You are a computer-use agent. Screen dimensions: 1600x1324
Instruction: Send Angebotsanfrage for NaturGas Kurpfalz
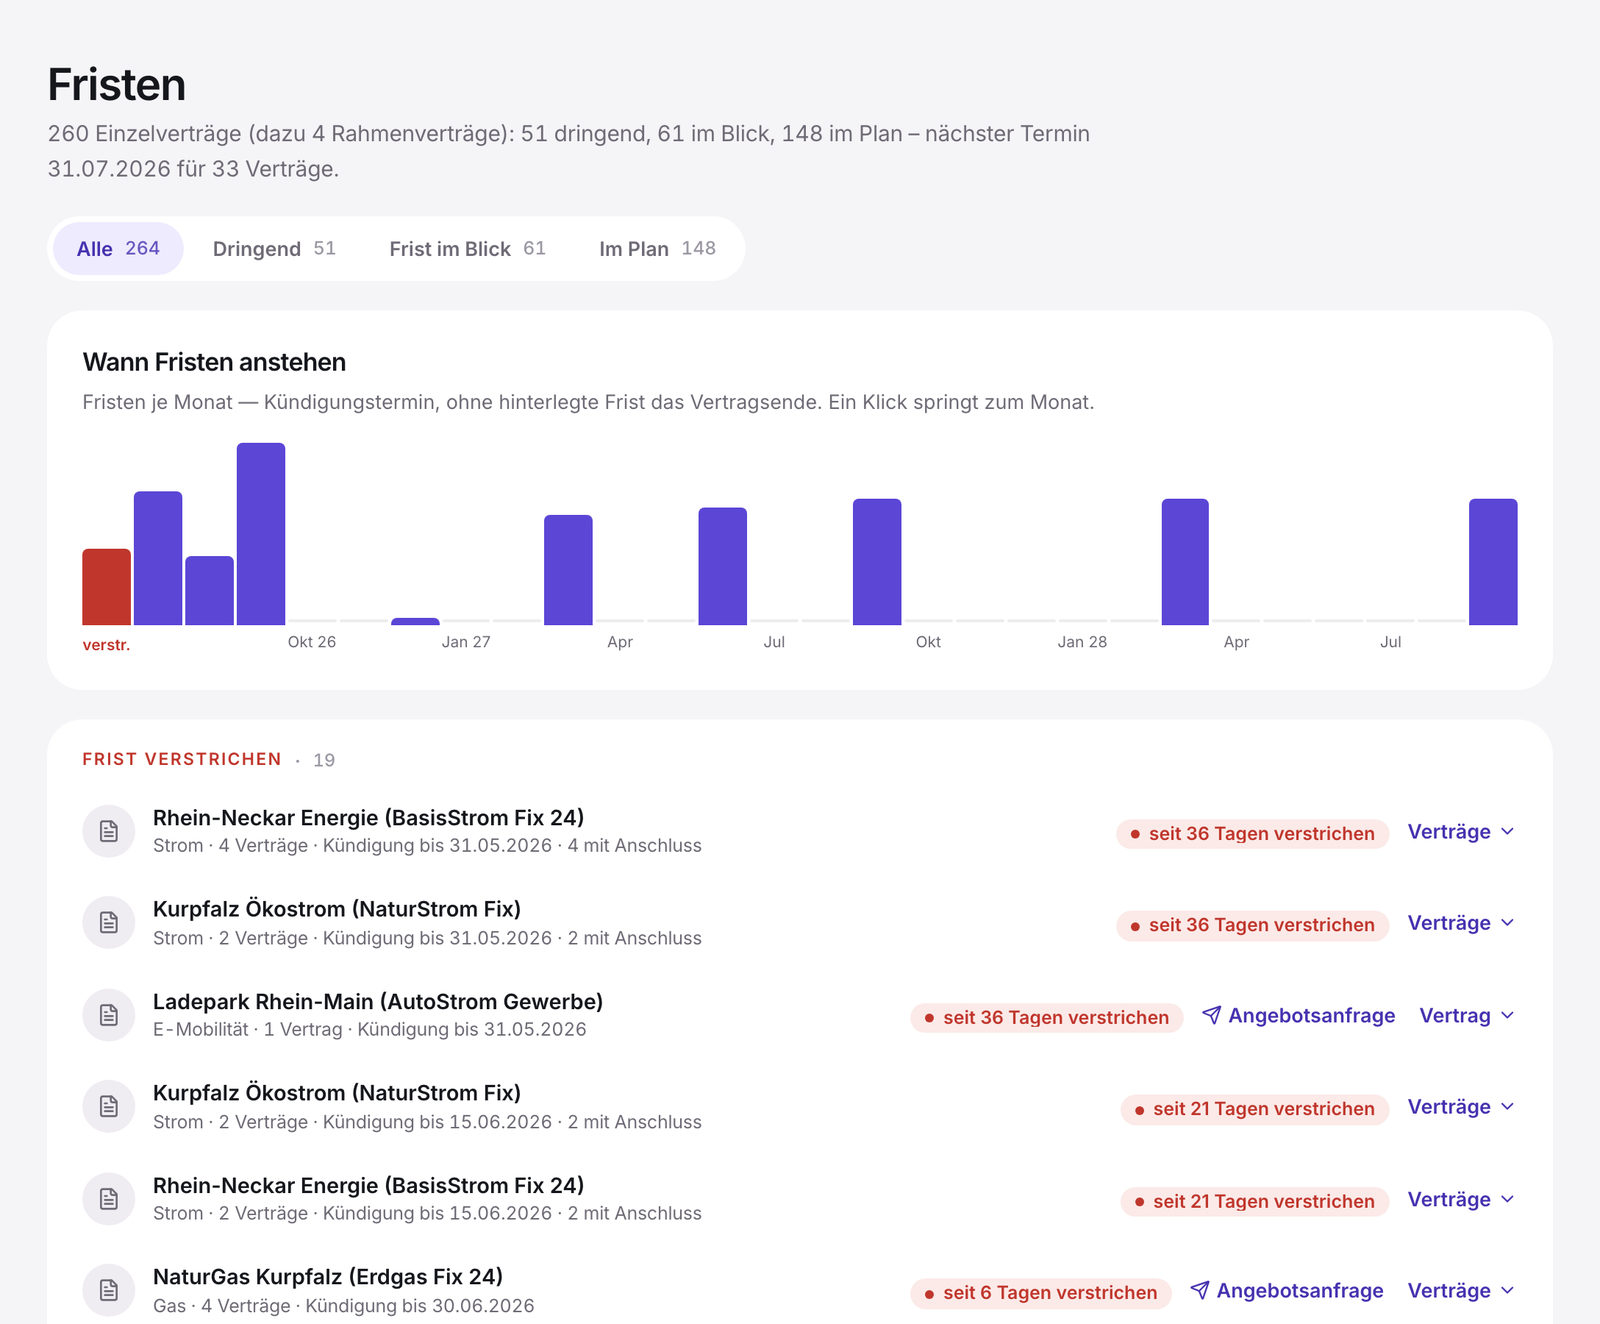[1287, 1291]
